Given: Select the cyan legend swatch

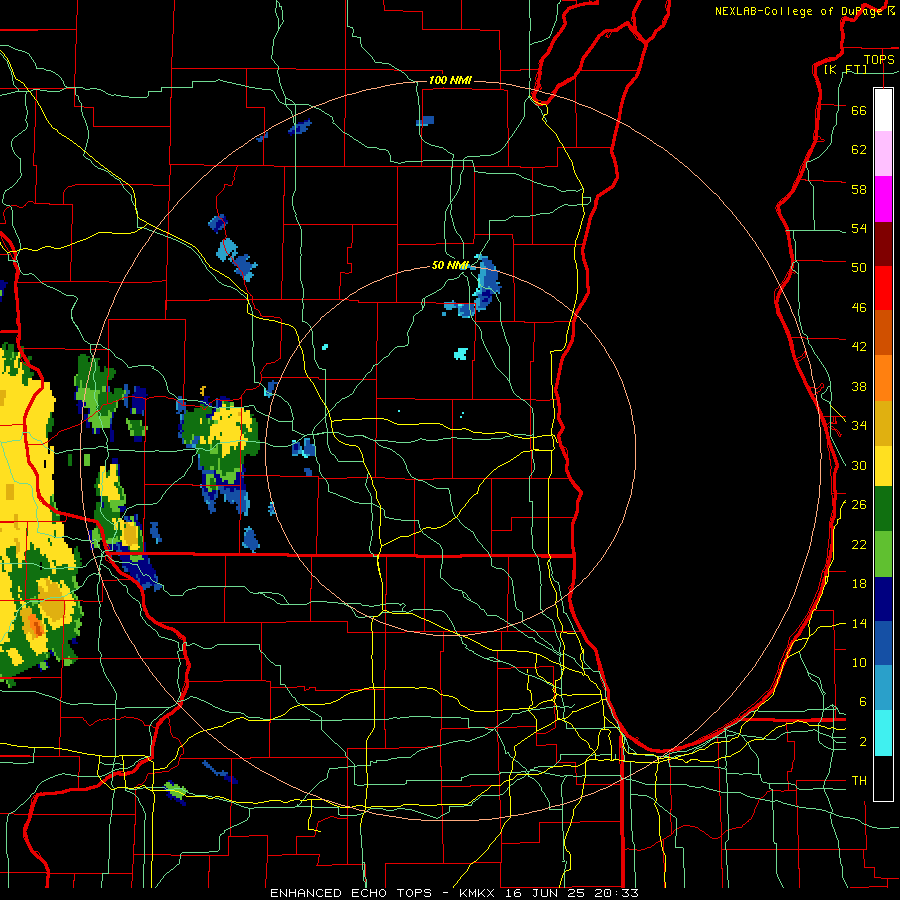Looking at the screenshot, I should [883, 733].
